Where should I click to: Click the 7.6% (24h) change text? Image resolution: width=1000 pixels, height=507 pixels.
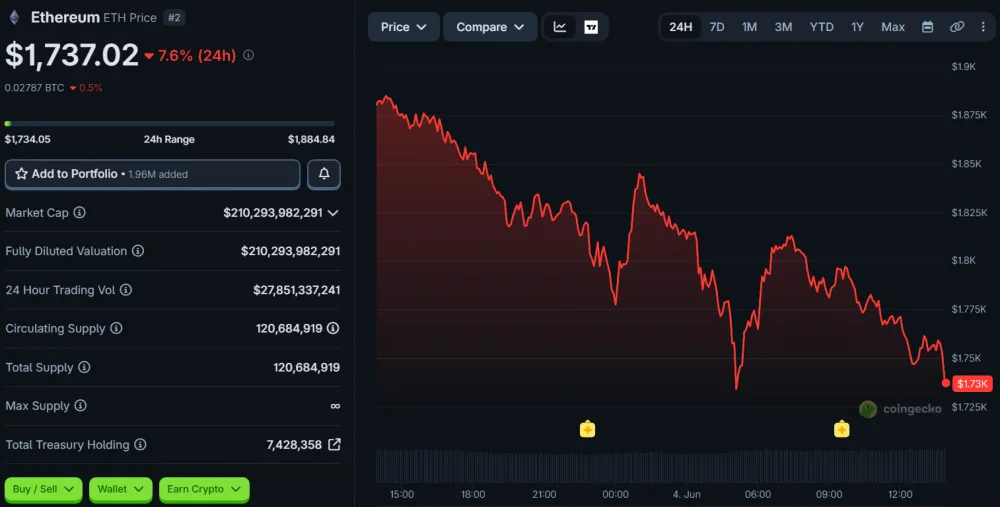tap(197, 55)
